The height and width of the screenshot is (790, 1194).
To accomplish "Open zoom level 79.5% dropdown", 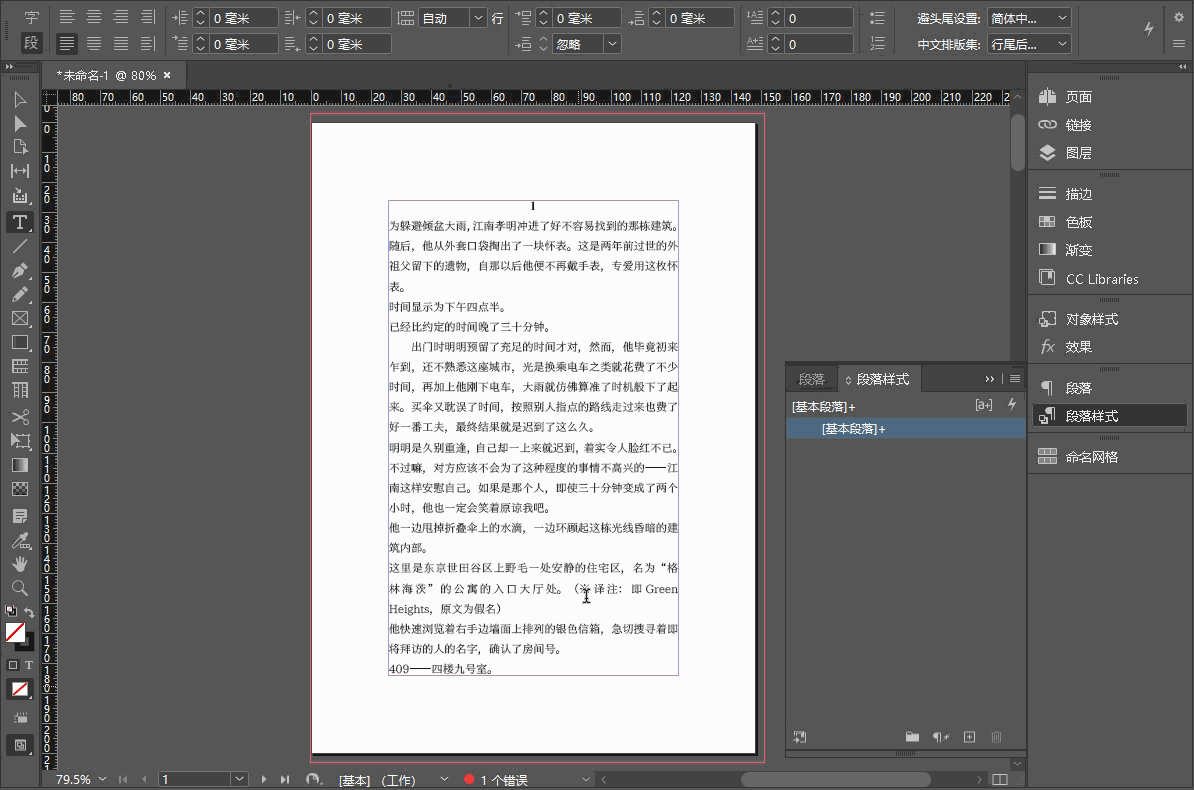I will [102, 779].
